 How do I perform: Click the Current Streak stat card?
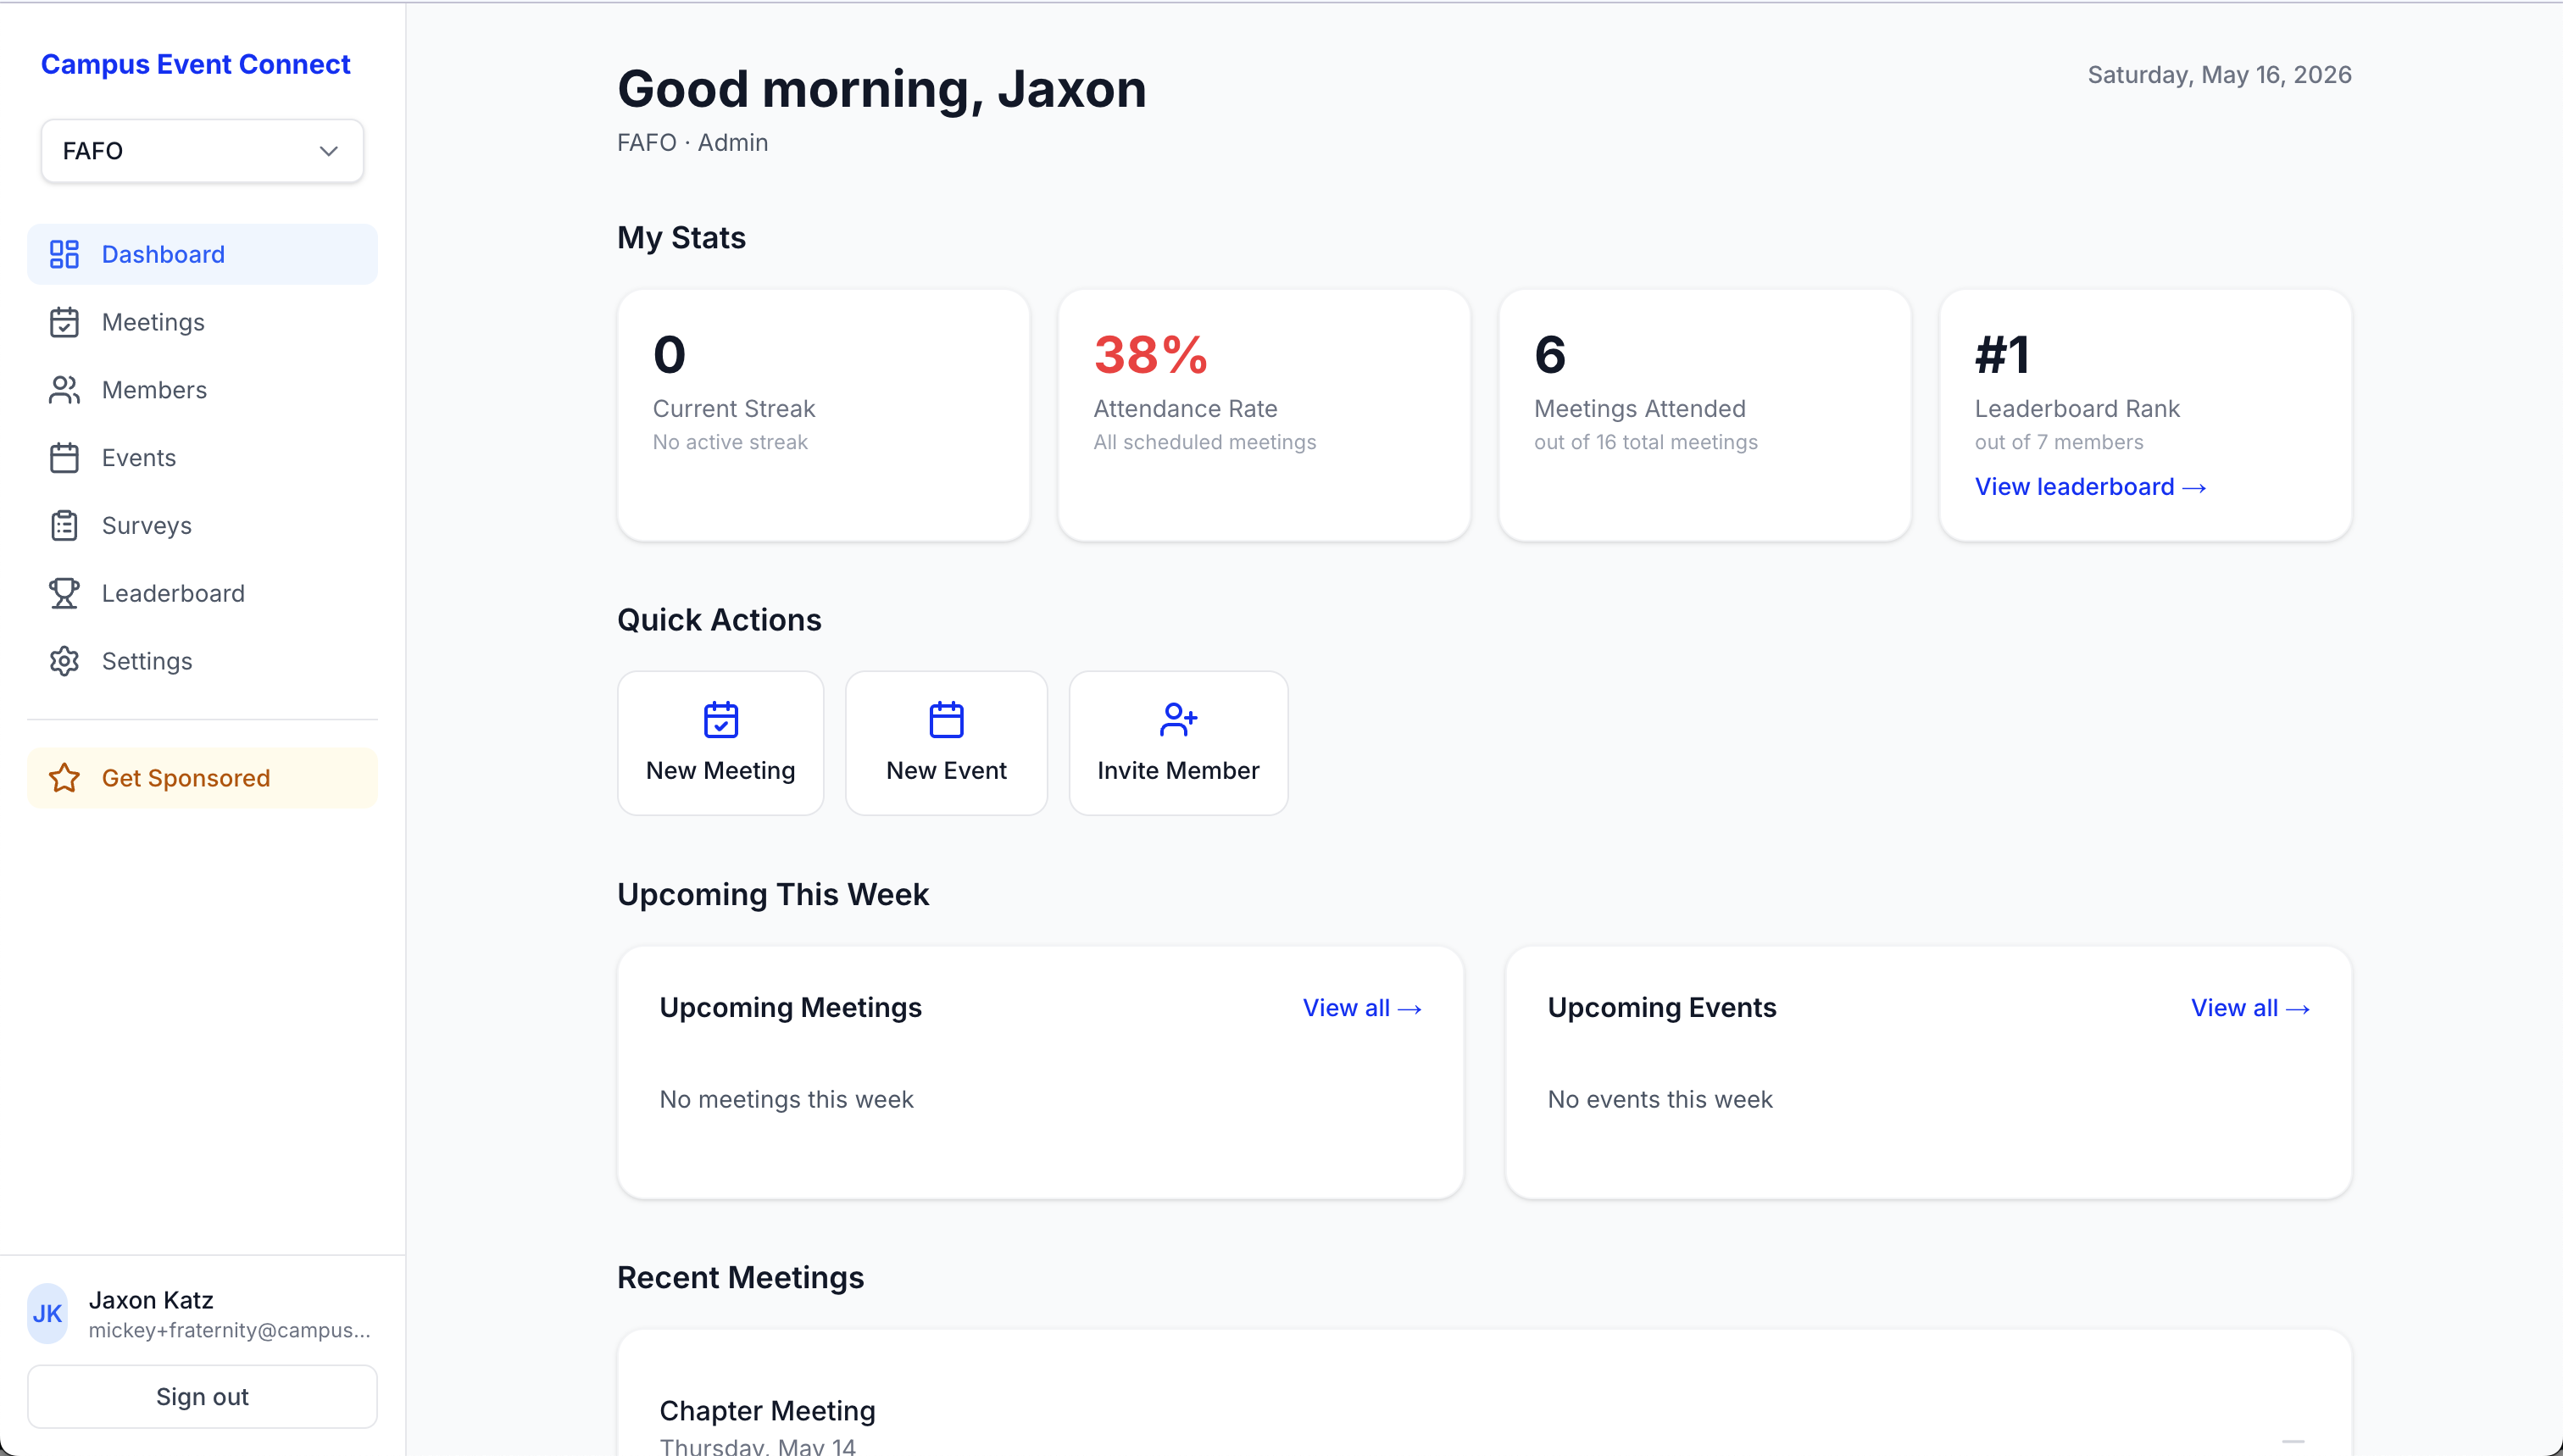pos(823,415)
